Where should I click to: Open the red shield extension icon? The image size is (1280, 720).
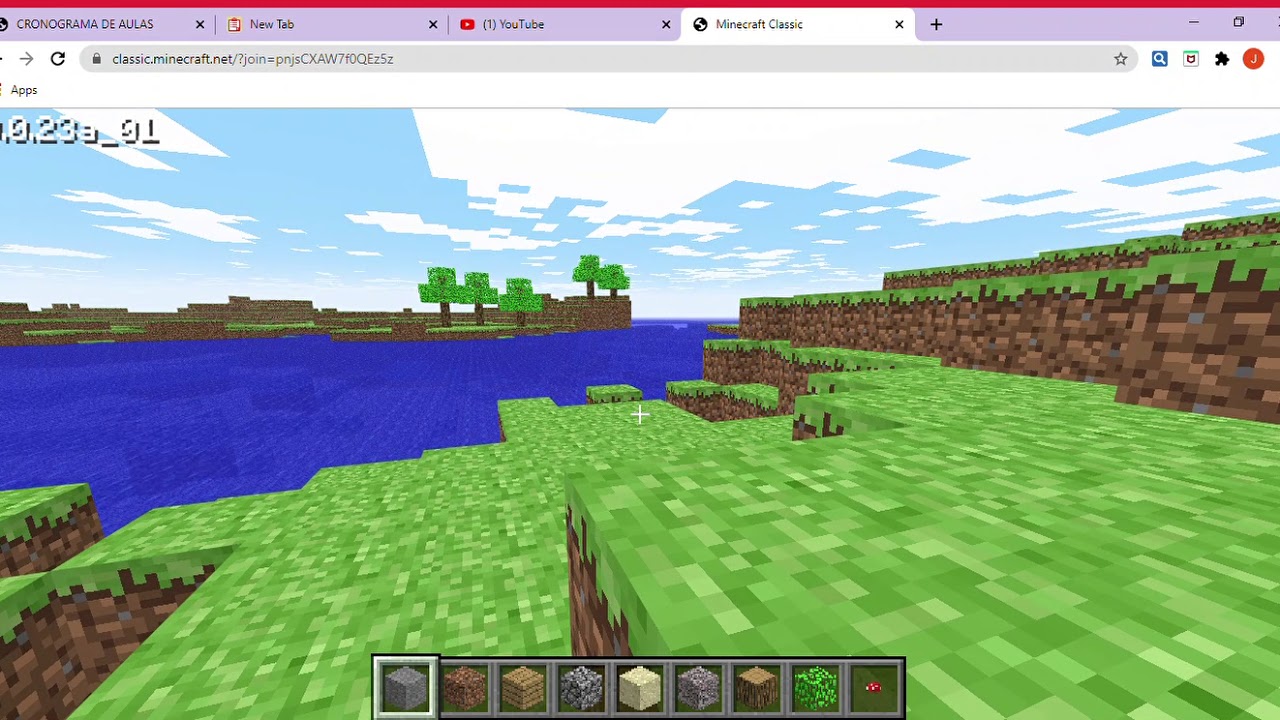pyautogui.click(x=1190, y=59)
